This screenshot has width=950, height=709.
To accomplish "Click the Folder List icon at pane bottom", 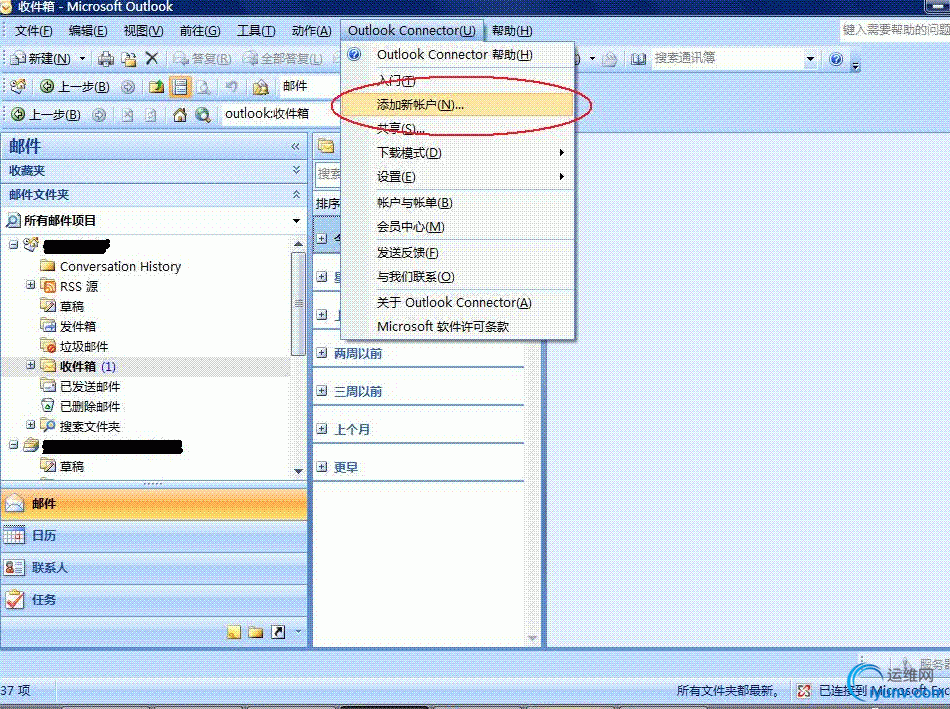I will coord(256,632).
